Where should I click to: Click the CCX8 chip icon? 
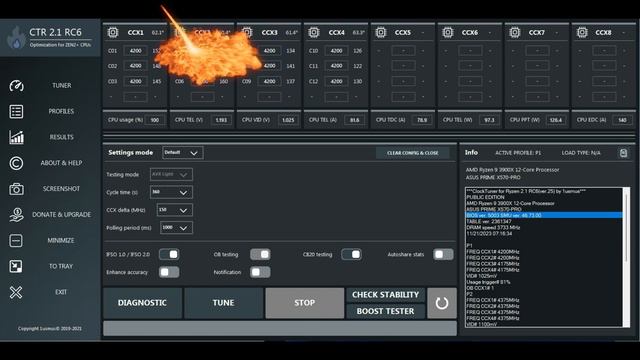(x=582, y=32)
